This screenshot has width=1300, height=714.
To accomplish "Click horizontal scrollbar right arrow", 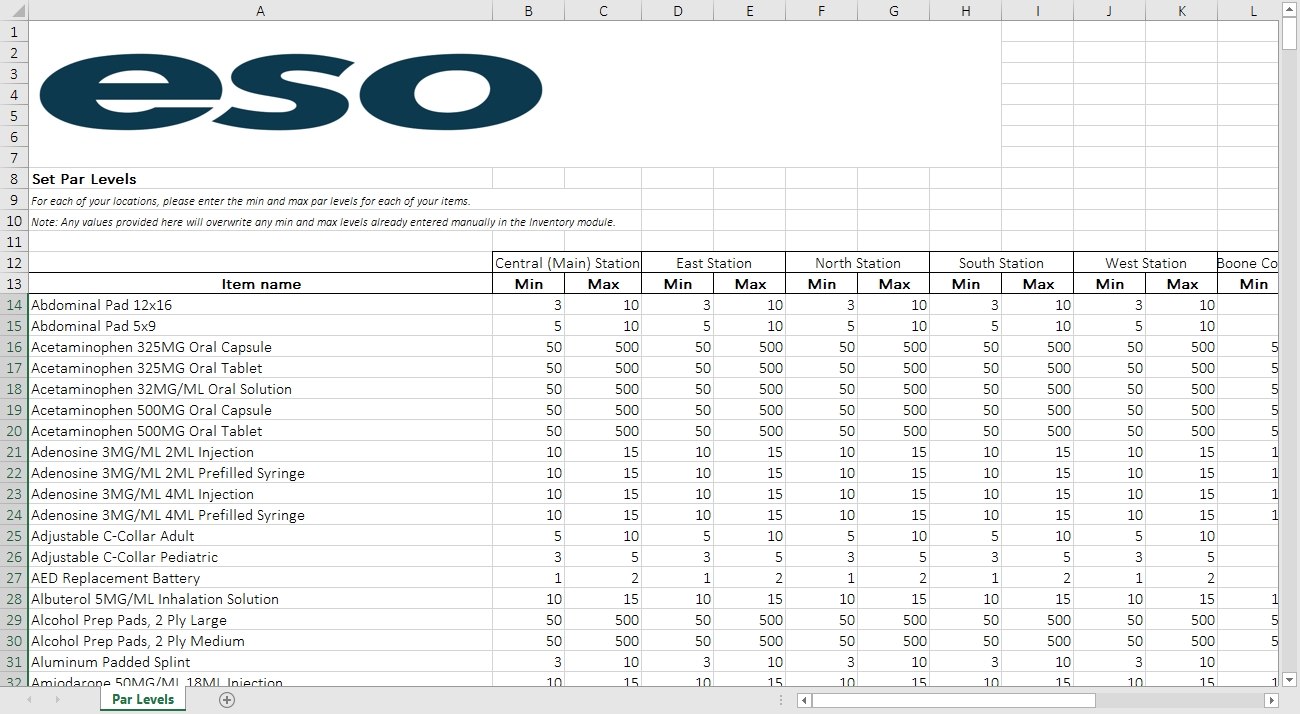I will click(x=1271, y=700).
